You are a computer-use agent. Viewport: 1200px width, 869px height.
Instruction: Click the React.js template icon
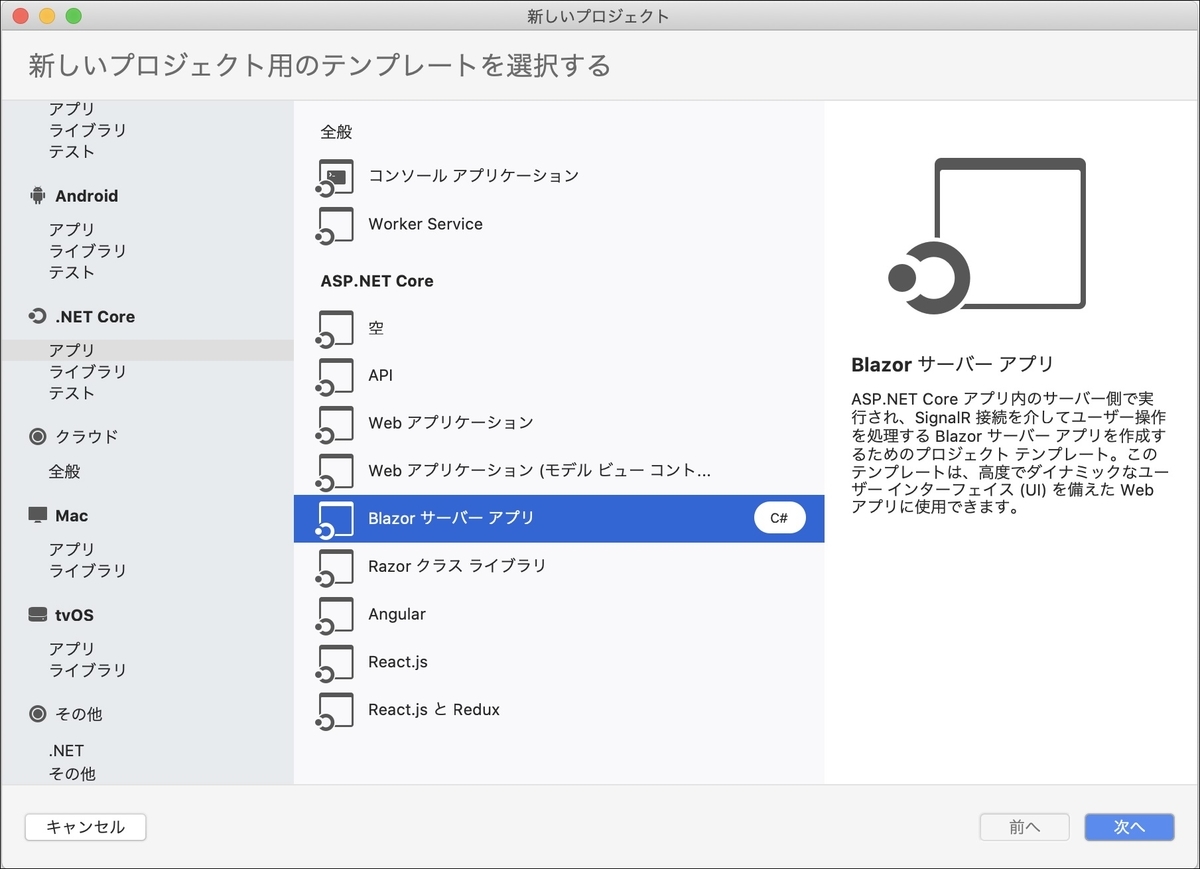point(335,663)
